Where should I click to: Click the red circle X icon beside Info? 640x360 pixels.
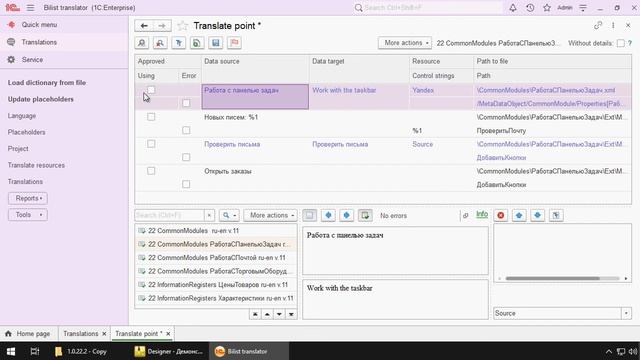501,215
